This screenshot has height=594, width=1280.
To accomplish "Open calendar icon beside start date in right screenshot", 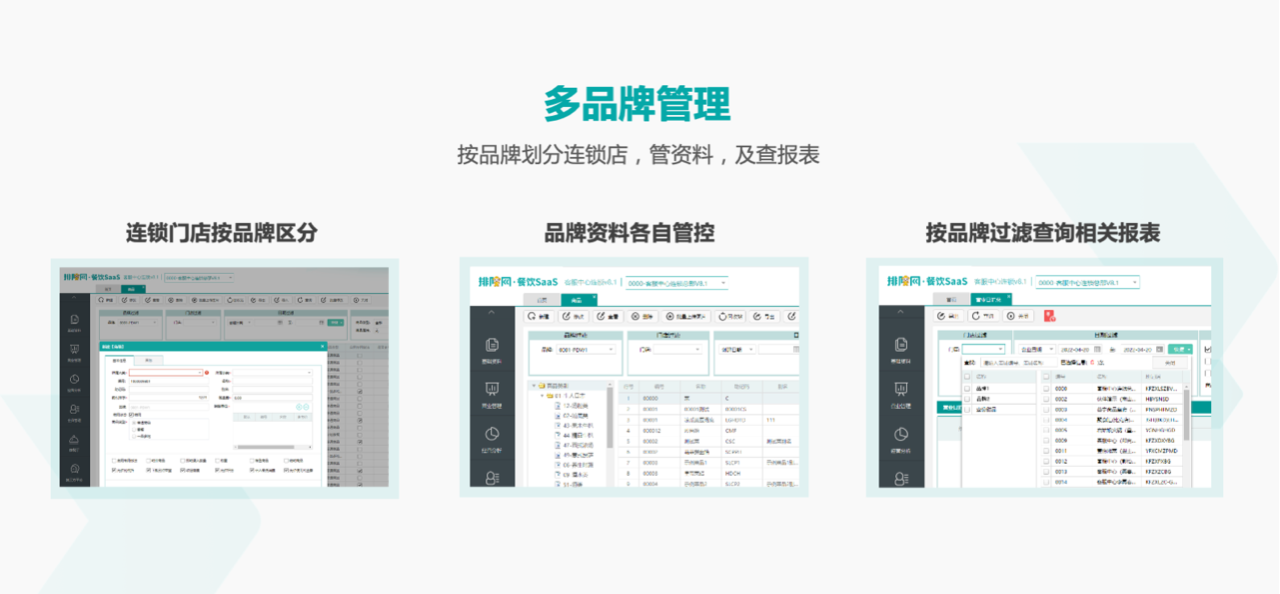I will 1097,349.
